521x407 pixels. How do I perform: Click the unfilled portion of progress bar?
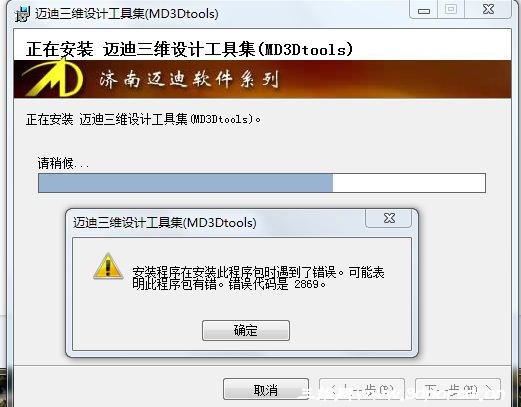409,183
